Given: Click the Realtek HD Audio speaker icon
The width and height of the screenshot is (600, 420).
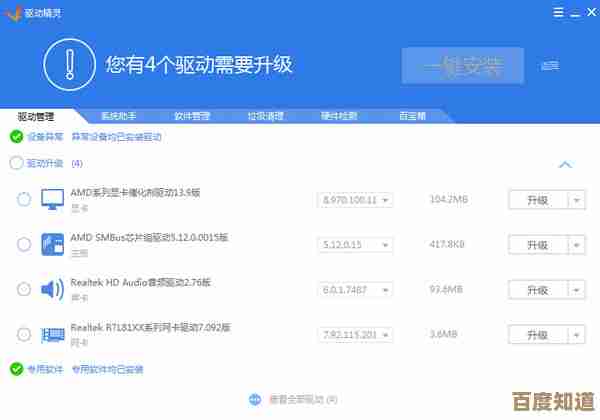Looking at the screenshot, I should 52,289.
